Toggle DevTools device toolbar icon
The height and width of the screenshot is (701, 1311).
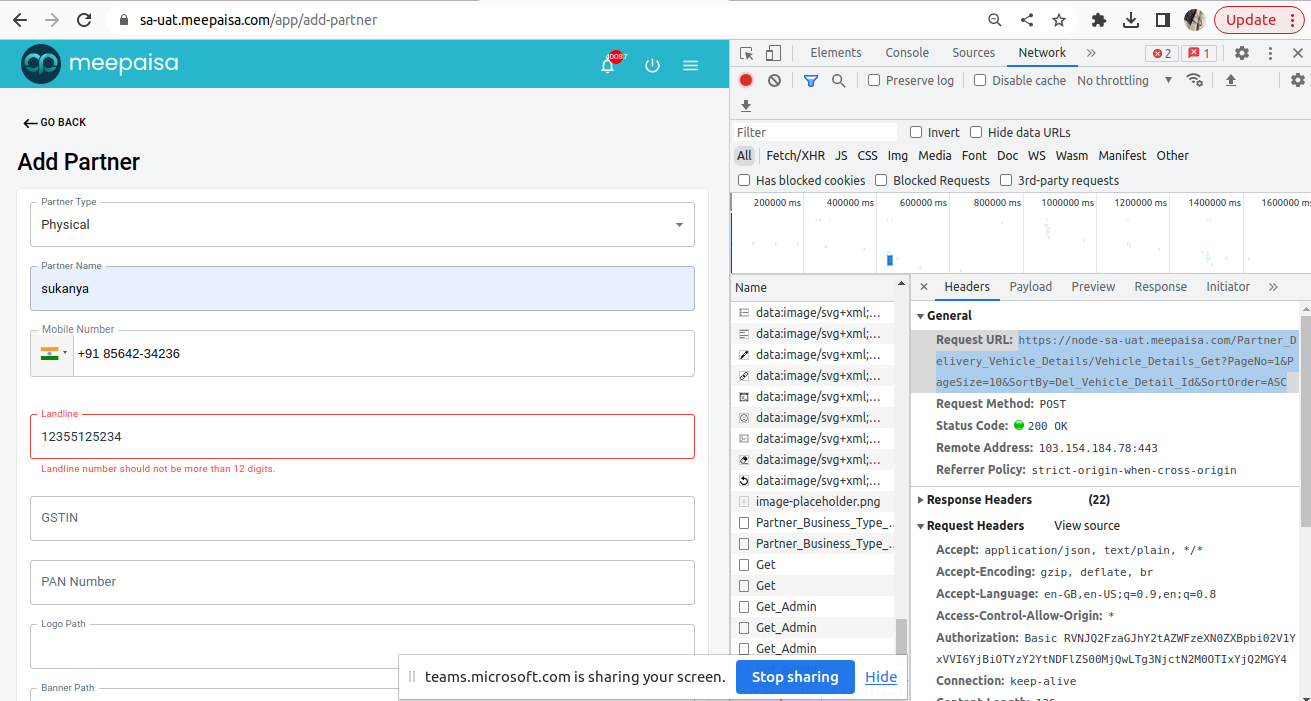pyautogui.click(x=773, y=53)
